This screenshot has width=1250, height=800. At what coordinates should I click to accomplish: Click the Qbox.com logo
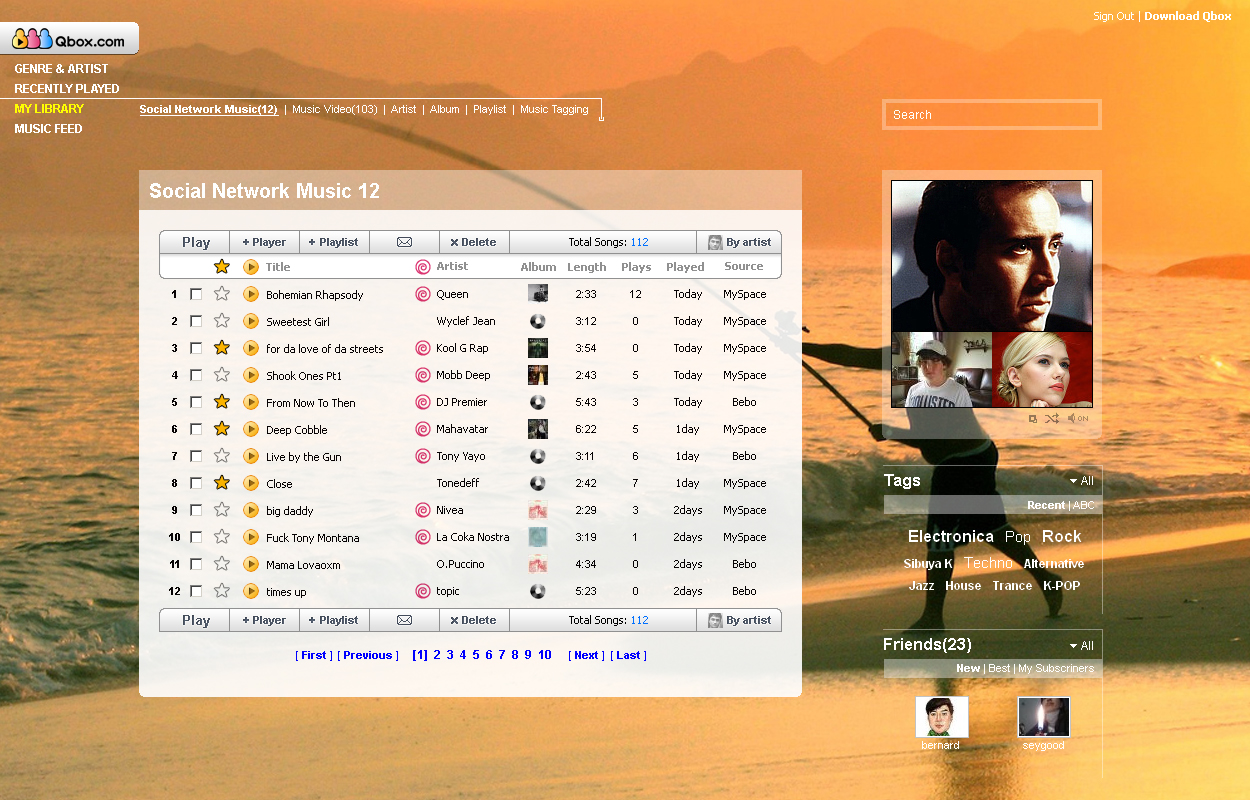[69, 39]
